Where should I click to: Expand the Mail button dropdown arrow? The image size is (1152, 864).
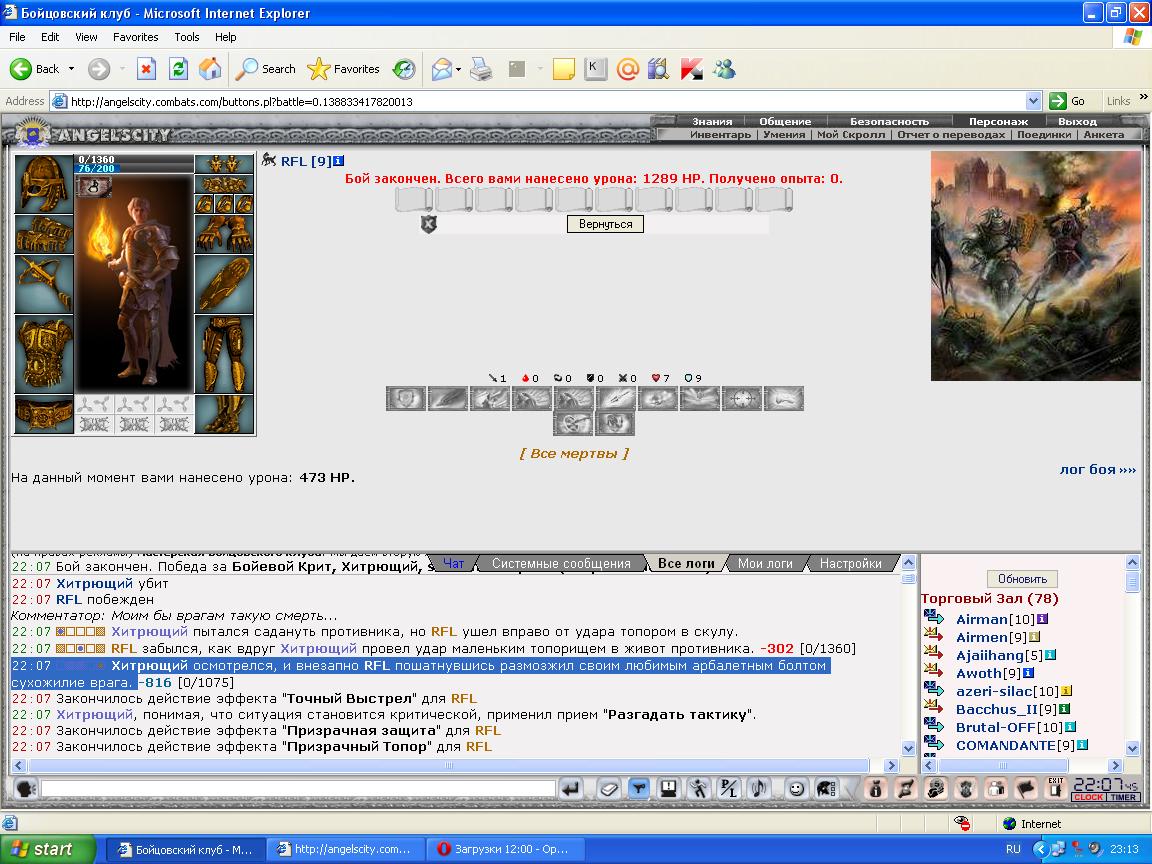pyautogui.click(x=458, y=69)
